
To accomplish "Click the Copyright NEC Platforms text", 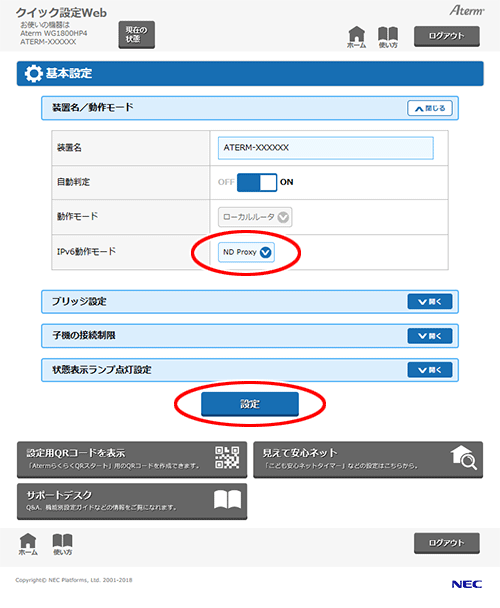I will coord(74,580).
